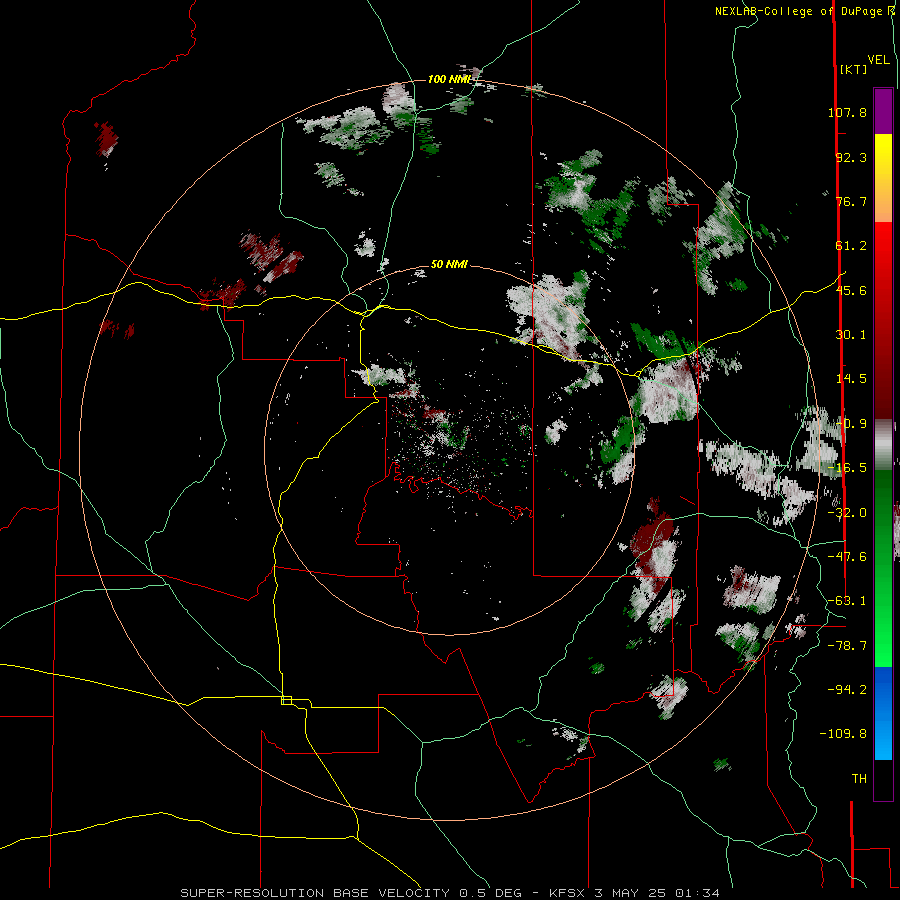Click the -16.5 velocity scale value

847,468
